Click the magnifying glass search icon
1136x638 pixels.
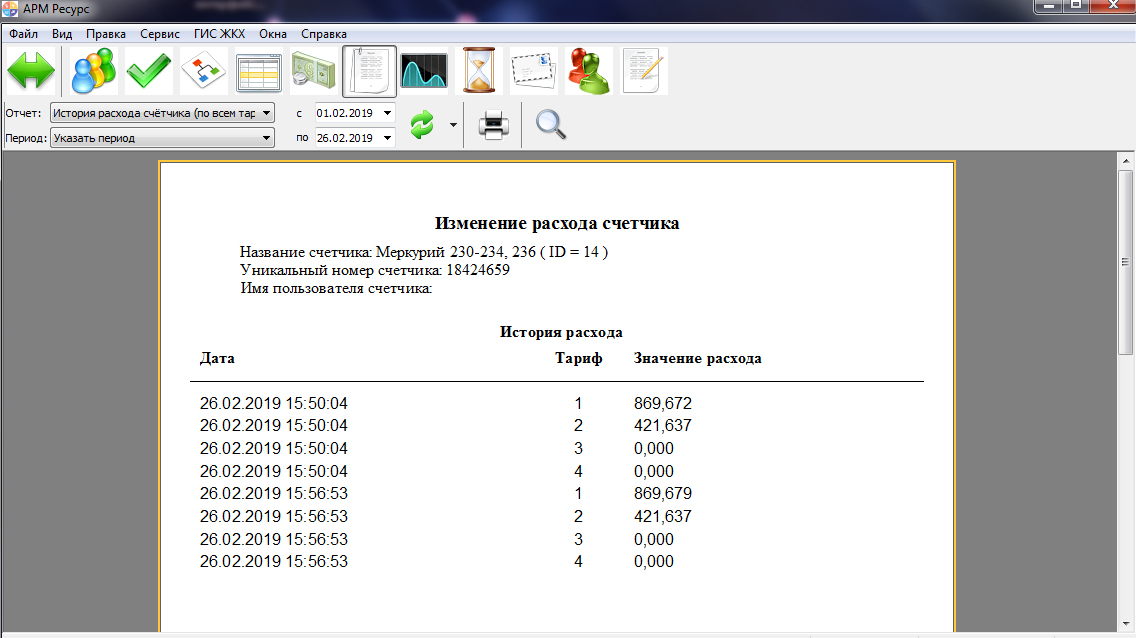551,125
